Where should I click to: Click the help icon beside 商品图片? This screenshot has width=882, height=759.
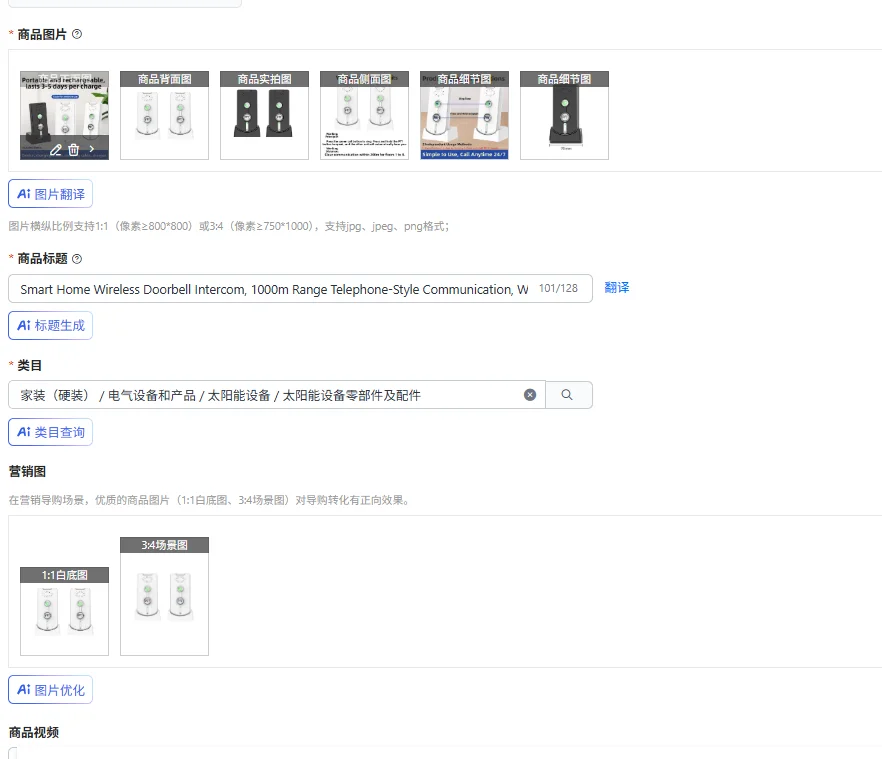[x=77, y=34]
